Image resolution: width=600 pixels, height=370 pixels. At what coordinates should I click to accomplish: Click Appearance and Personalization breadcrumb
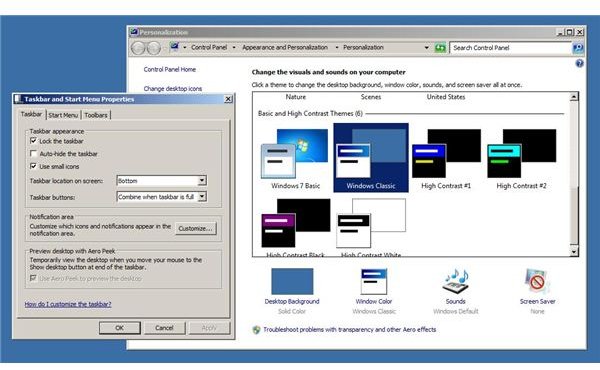[x=285, y=47]
